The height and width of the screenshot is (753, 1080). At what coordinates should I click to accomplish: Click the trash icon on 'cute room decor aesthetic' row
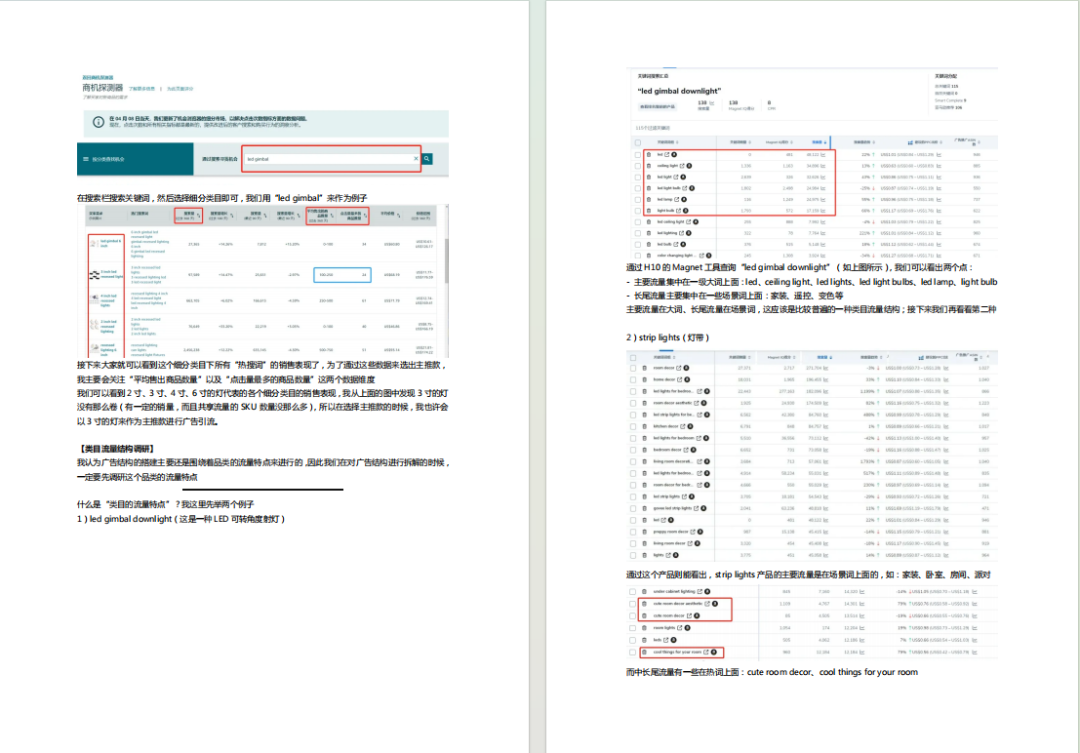(645, 604)
